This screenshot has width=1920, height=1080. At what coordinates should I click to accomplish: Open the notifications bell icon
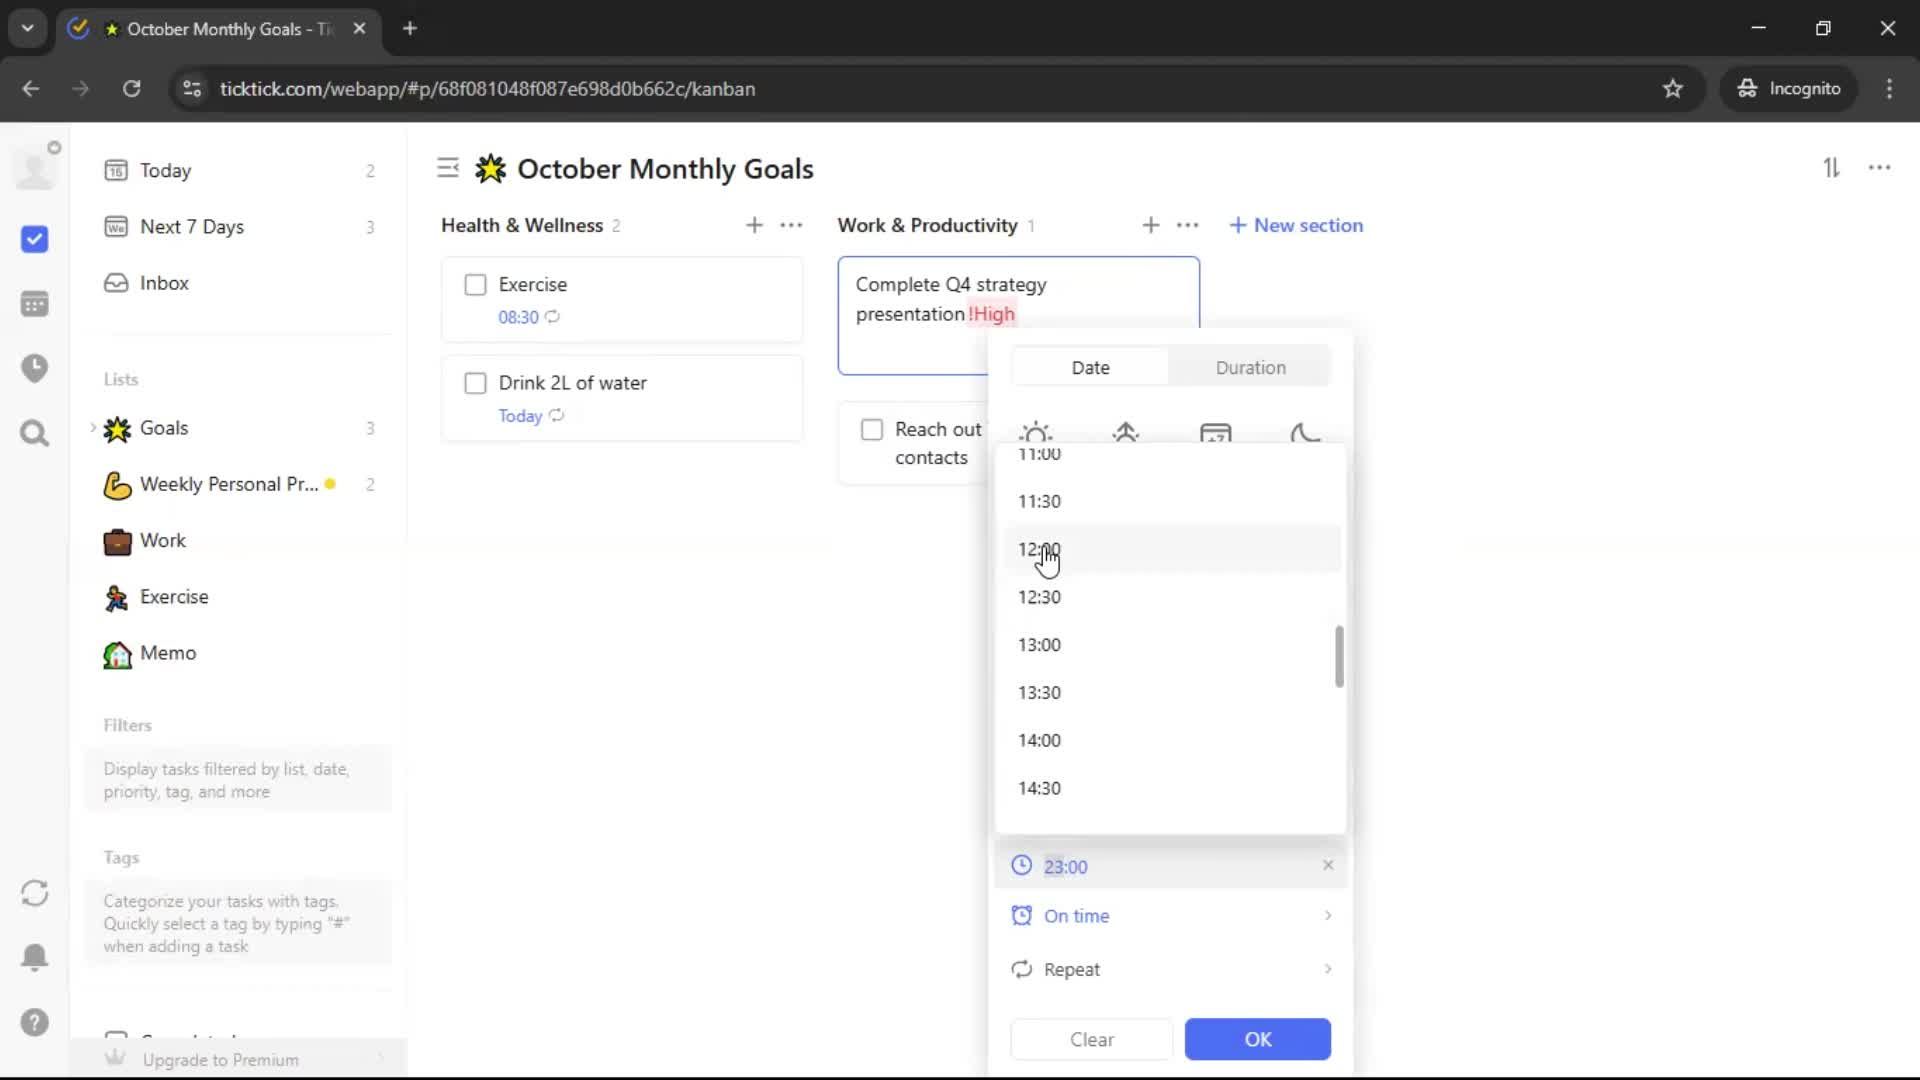click(34, 957)
